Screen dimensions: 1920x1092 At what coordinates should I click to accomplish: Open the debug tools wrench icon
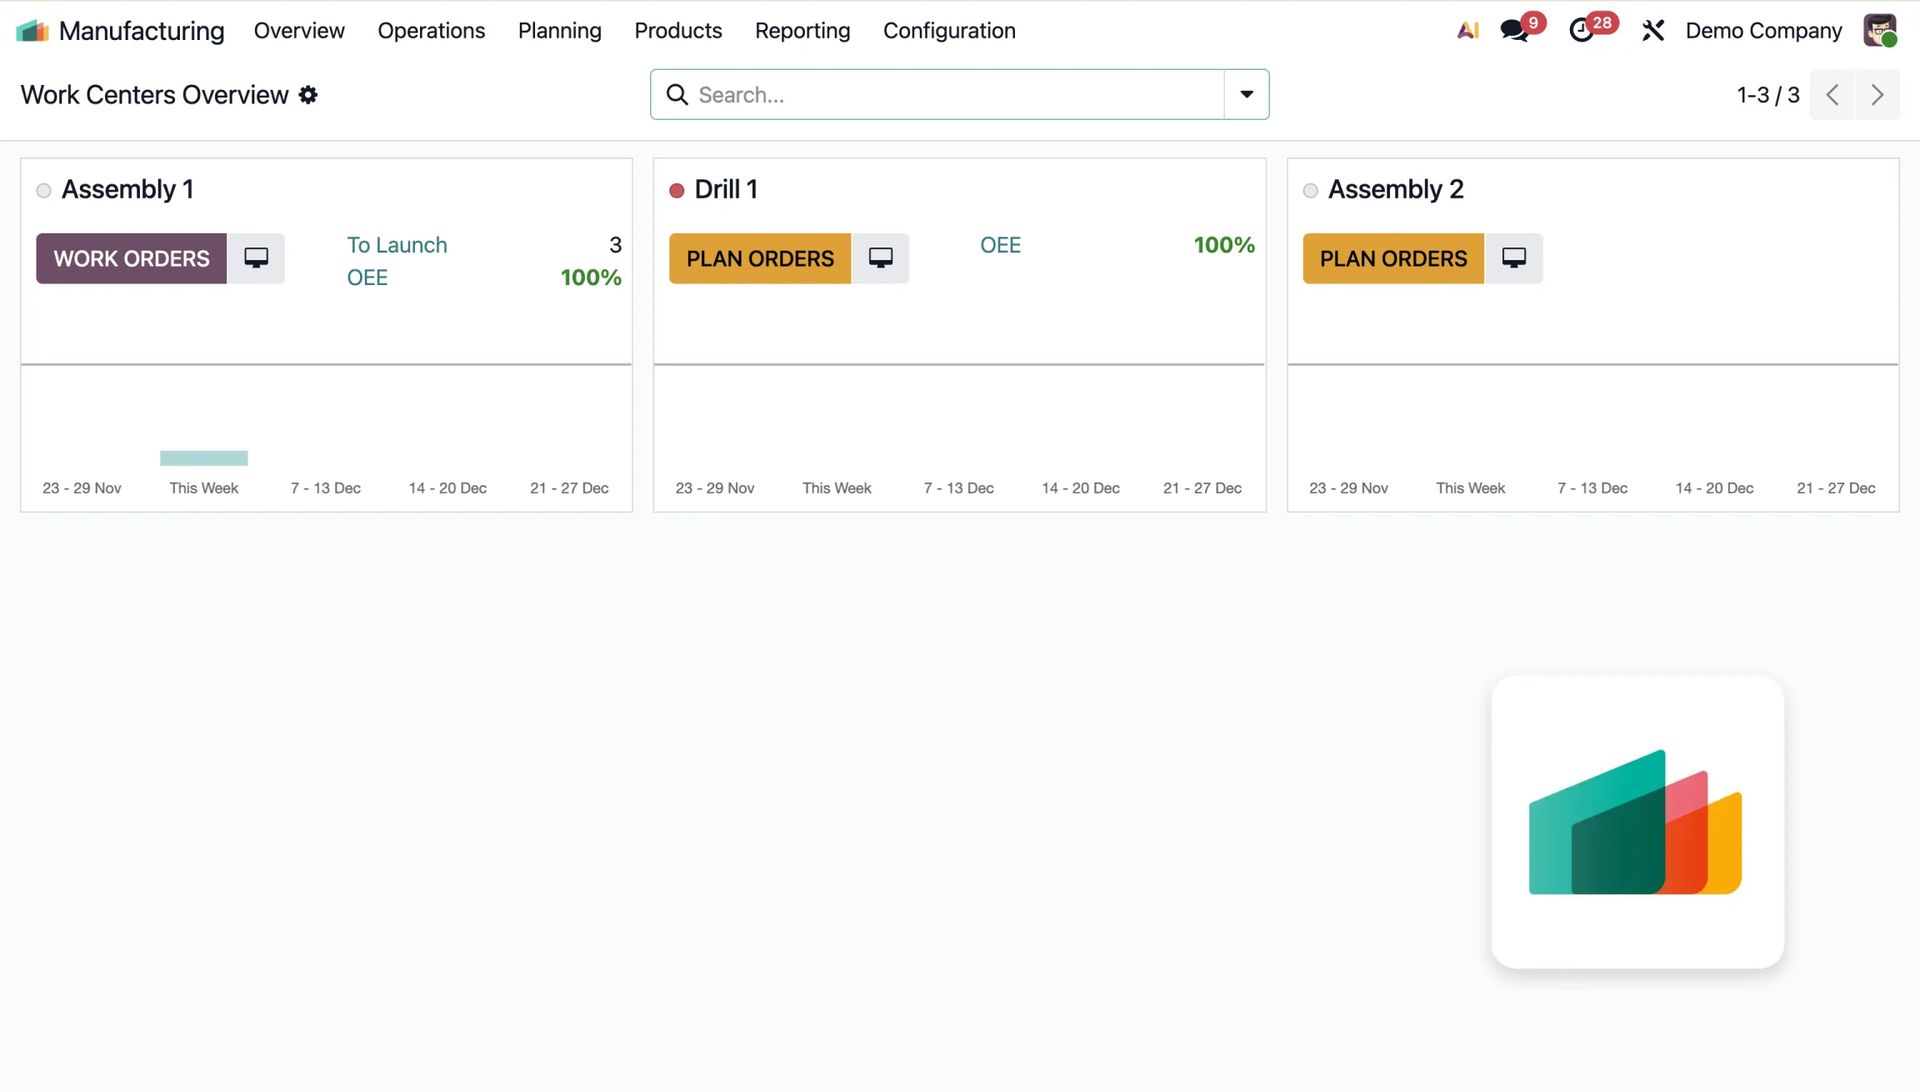pyautogui.click(x=1653, y=31)
